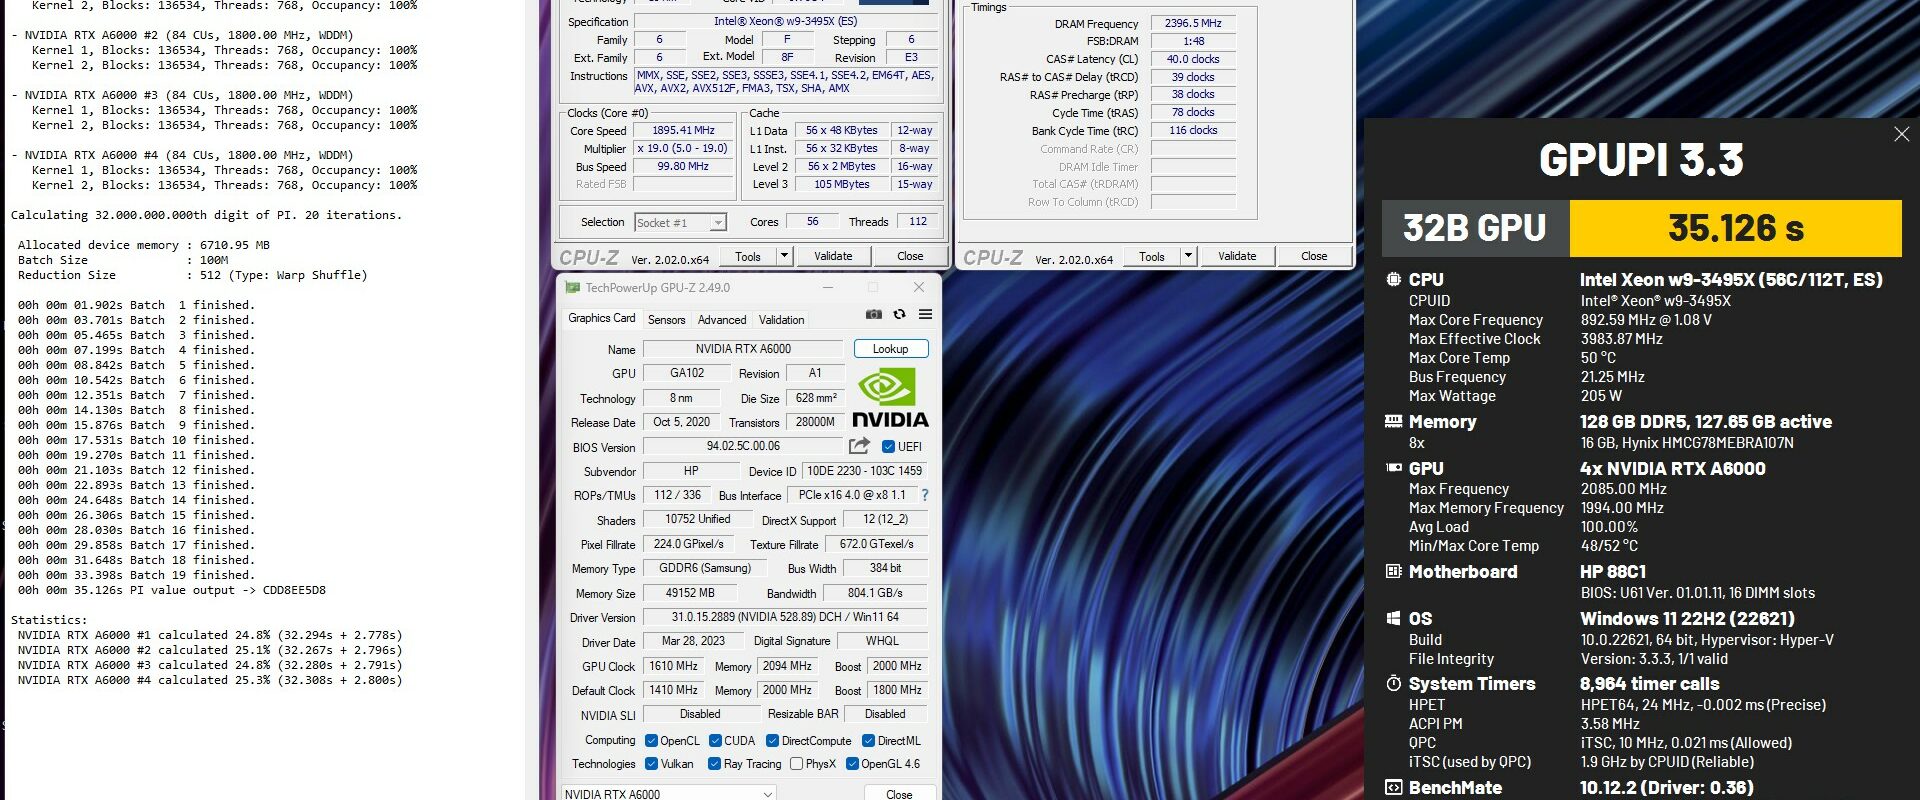Click the CPU-Z Cores value 56

coord(812,222)
